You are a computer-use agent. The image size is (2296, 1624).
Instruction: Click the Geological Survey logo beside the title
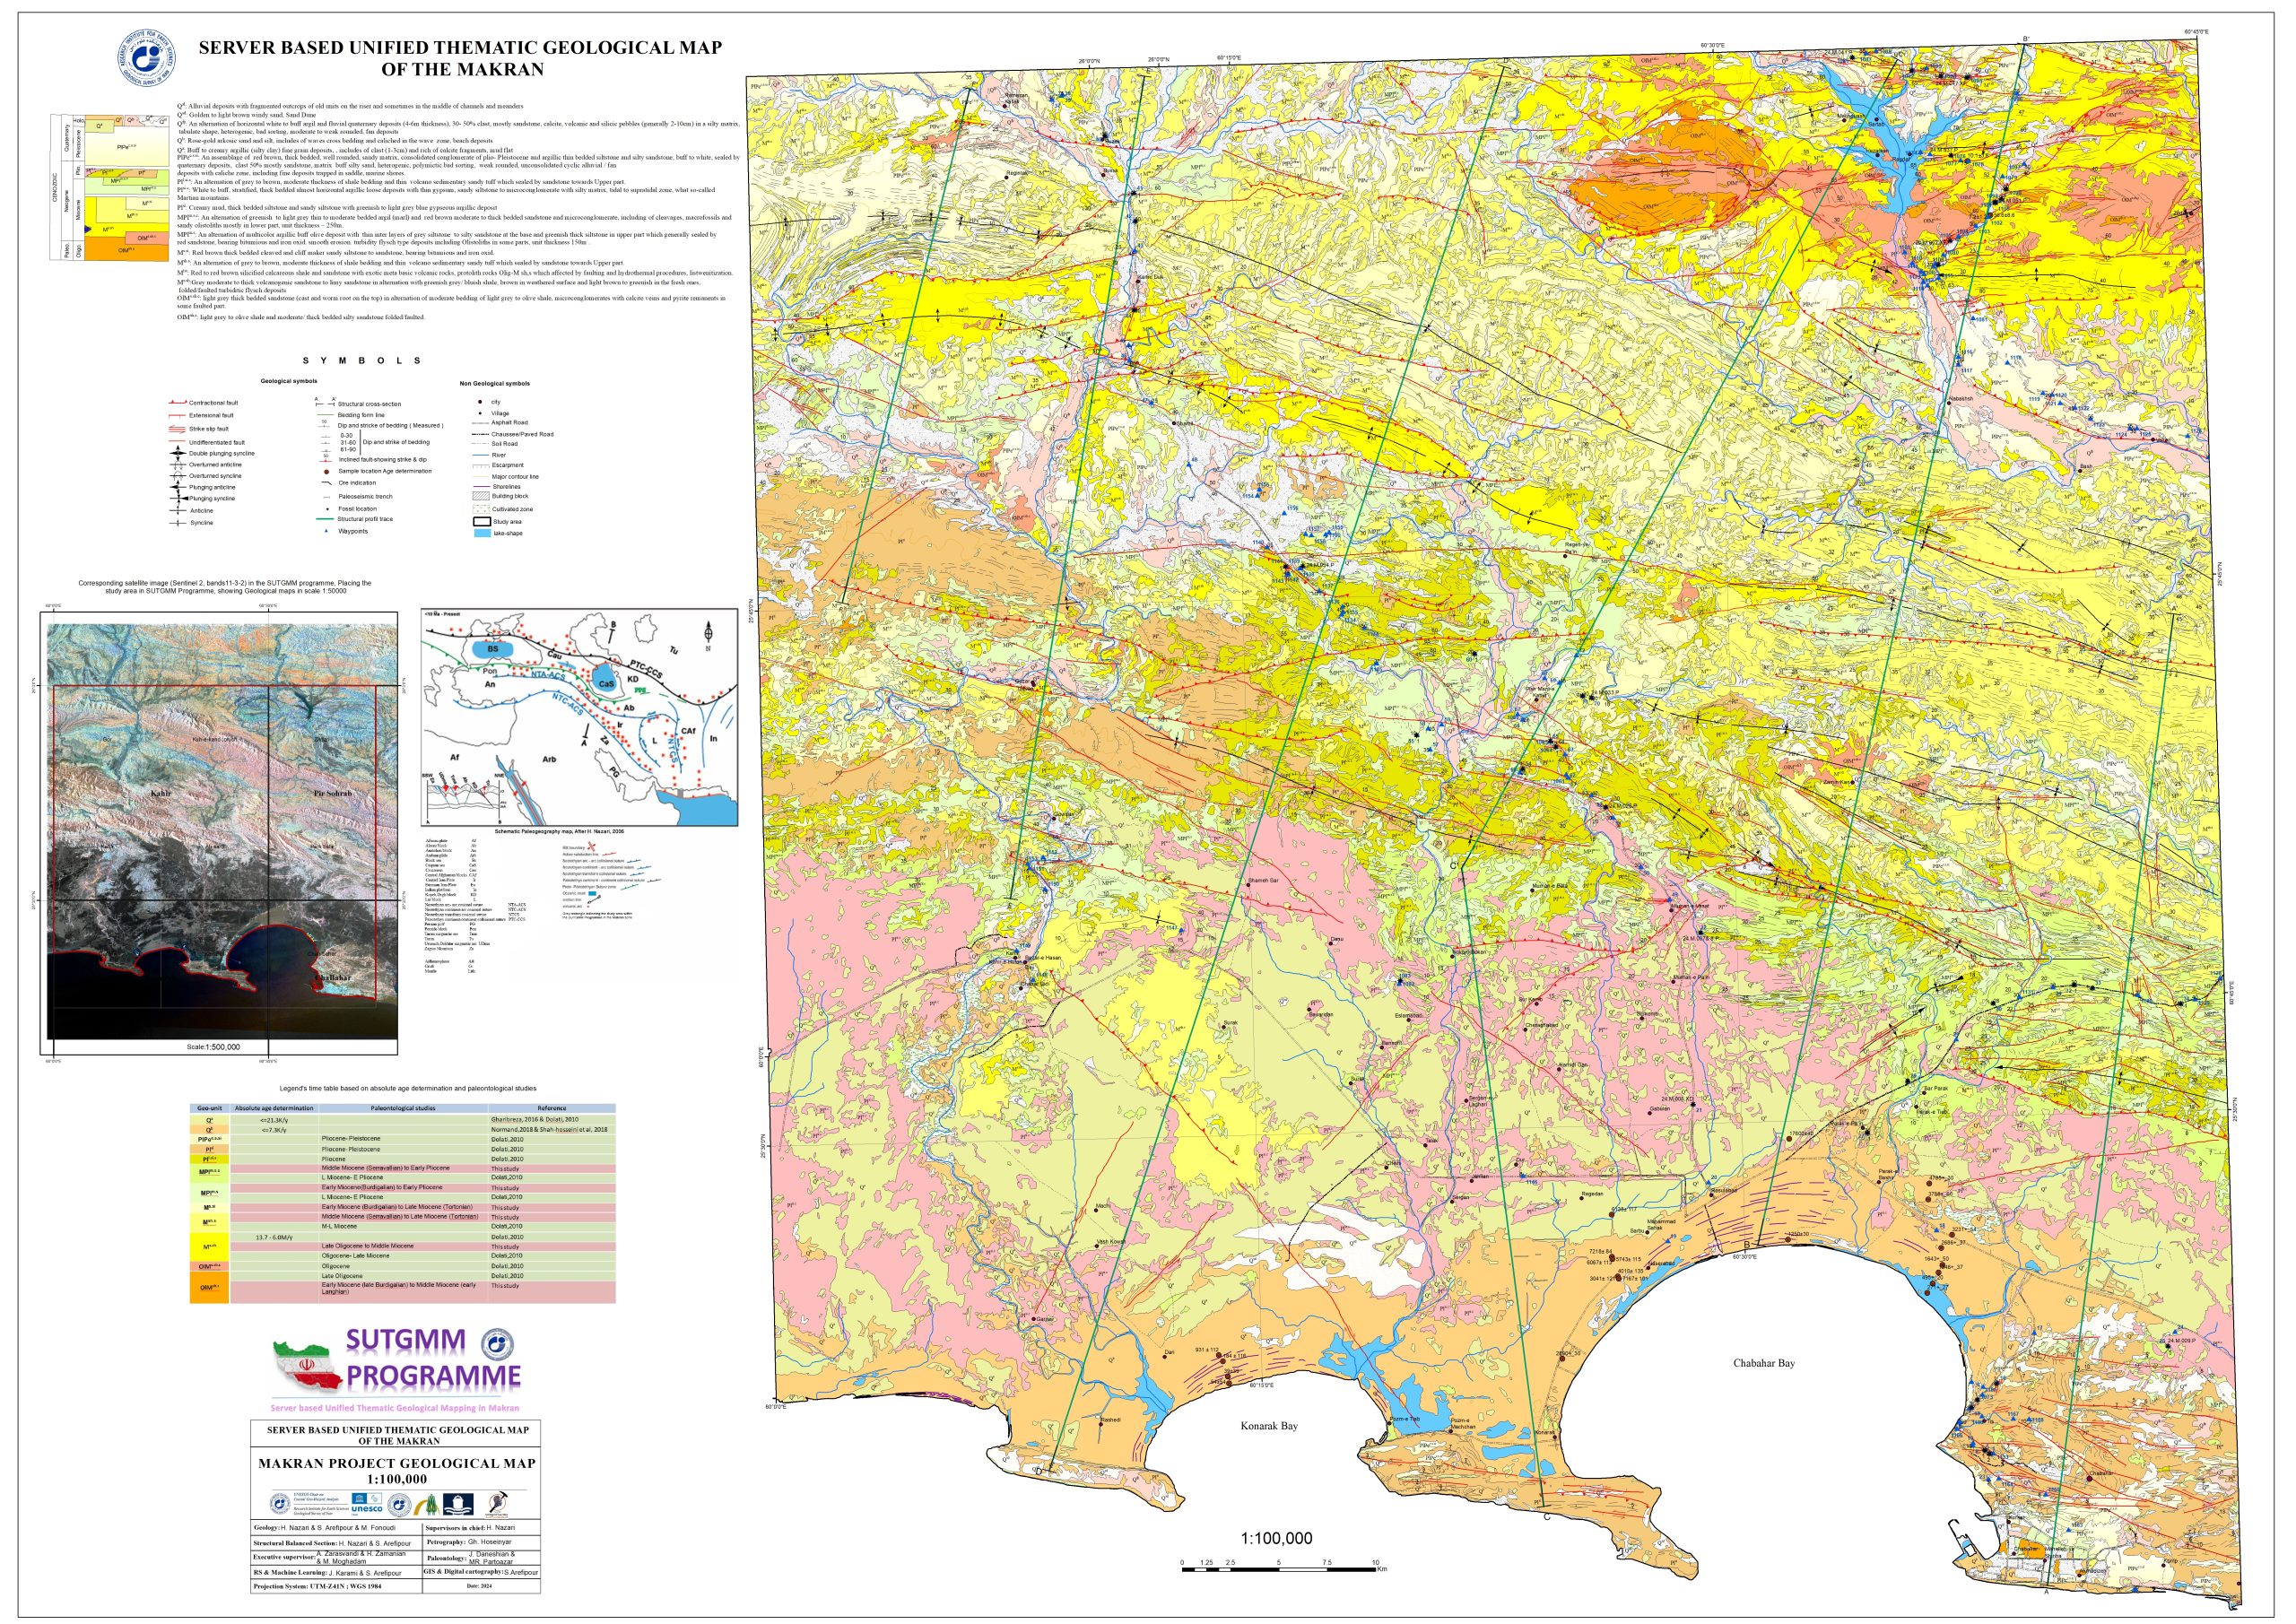(x=148, y=58)
